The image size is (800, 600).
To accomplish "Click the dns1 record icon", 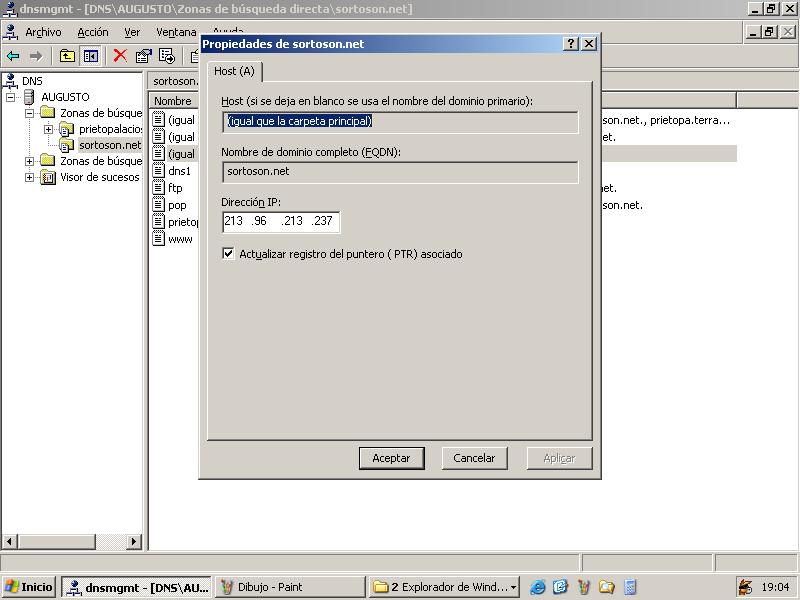I will (x=159, y=170).
